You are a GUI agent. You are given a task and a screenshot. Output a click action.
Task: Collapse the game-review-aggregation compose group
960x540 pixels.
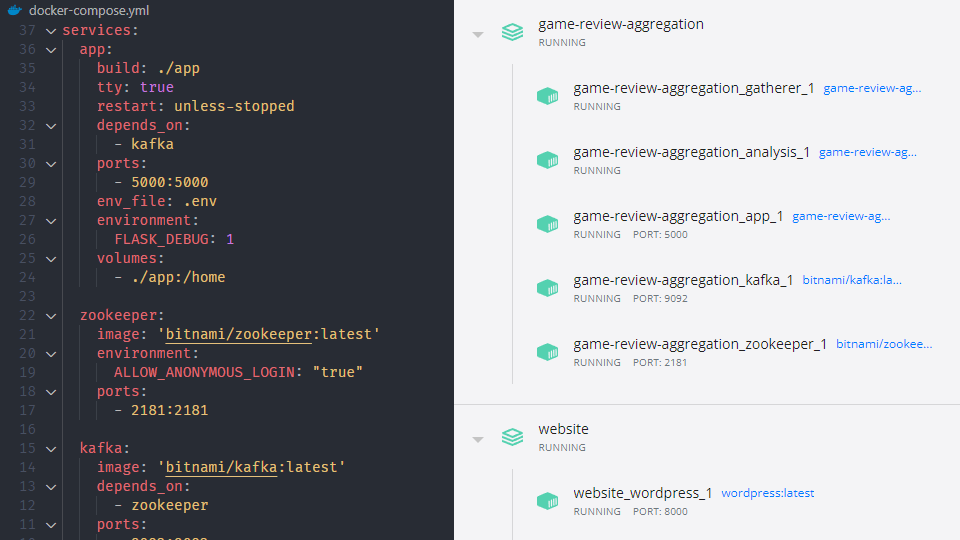(x=478, y=35)
